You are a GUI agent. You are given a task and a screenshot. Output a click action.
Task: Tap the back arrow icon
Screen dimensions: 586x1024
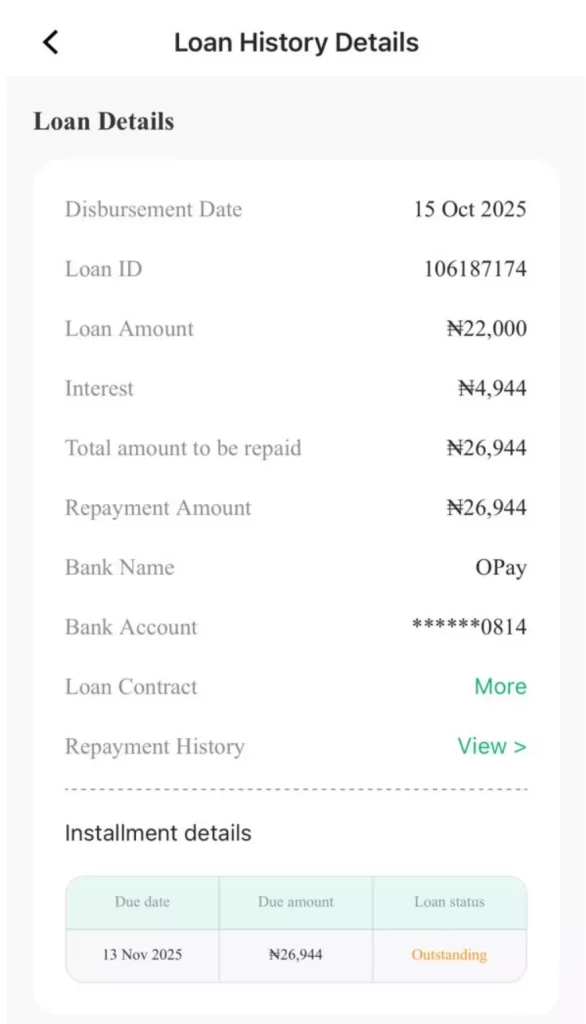(x=50, y=42)
